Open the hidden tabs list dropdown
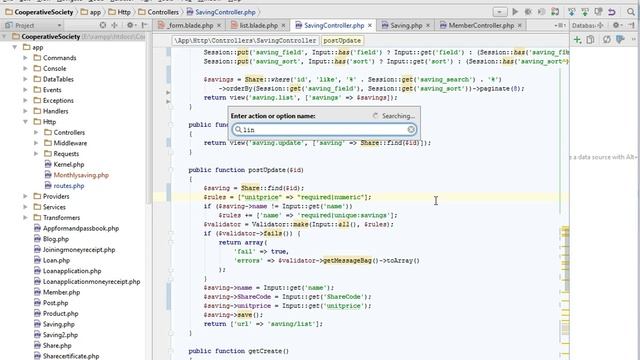640x360 pixels. coord(561,25)
